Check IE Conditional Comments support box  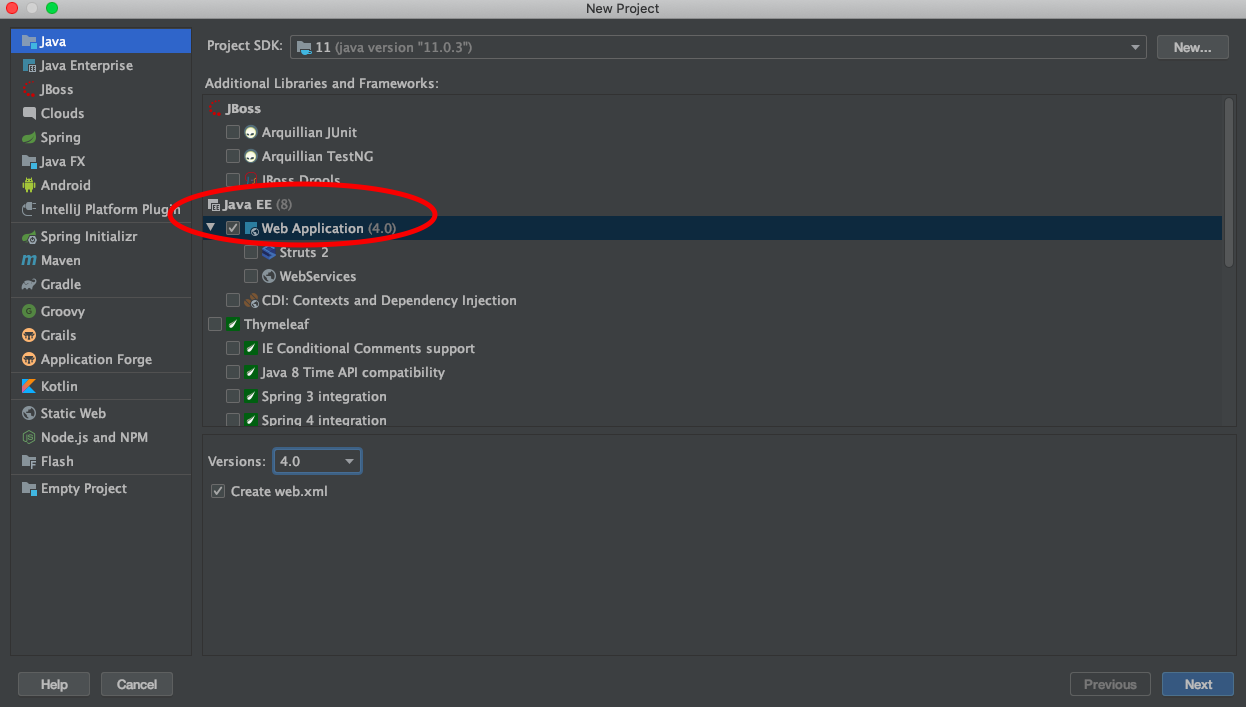[233, 348]
